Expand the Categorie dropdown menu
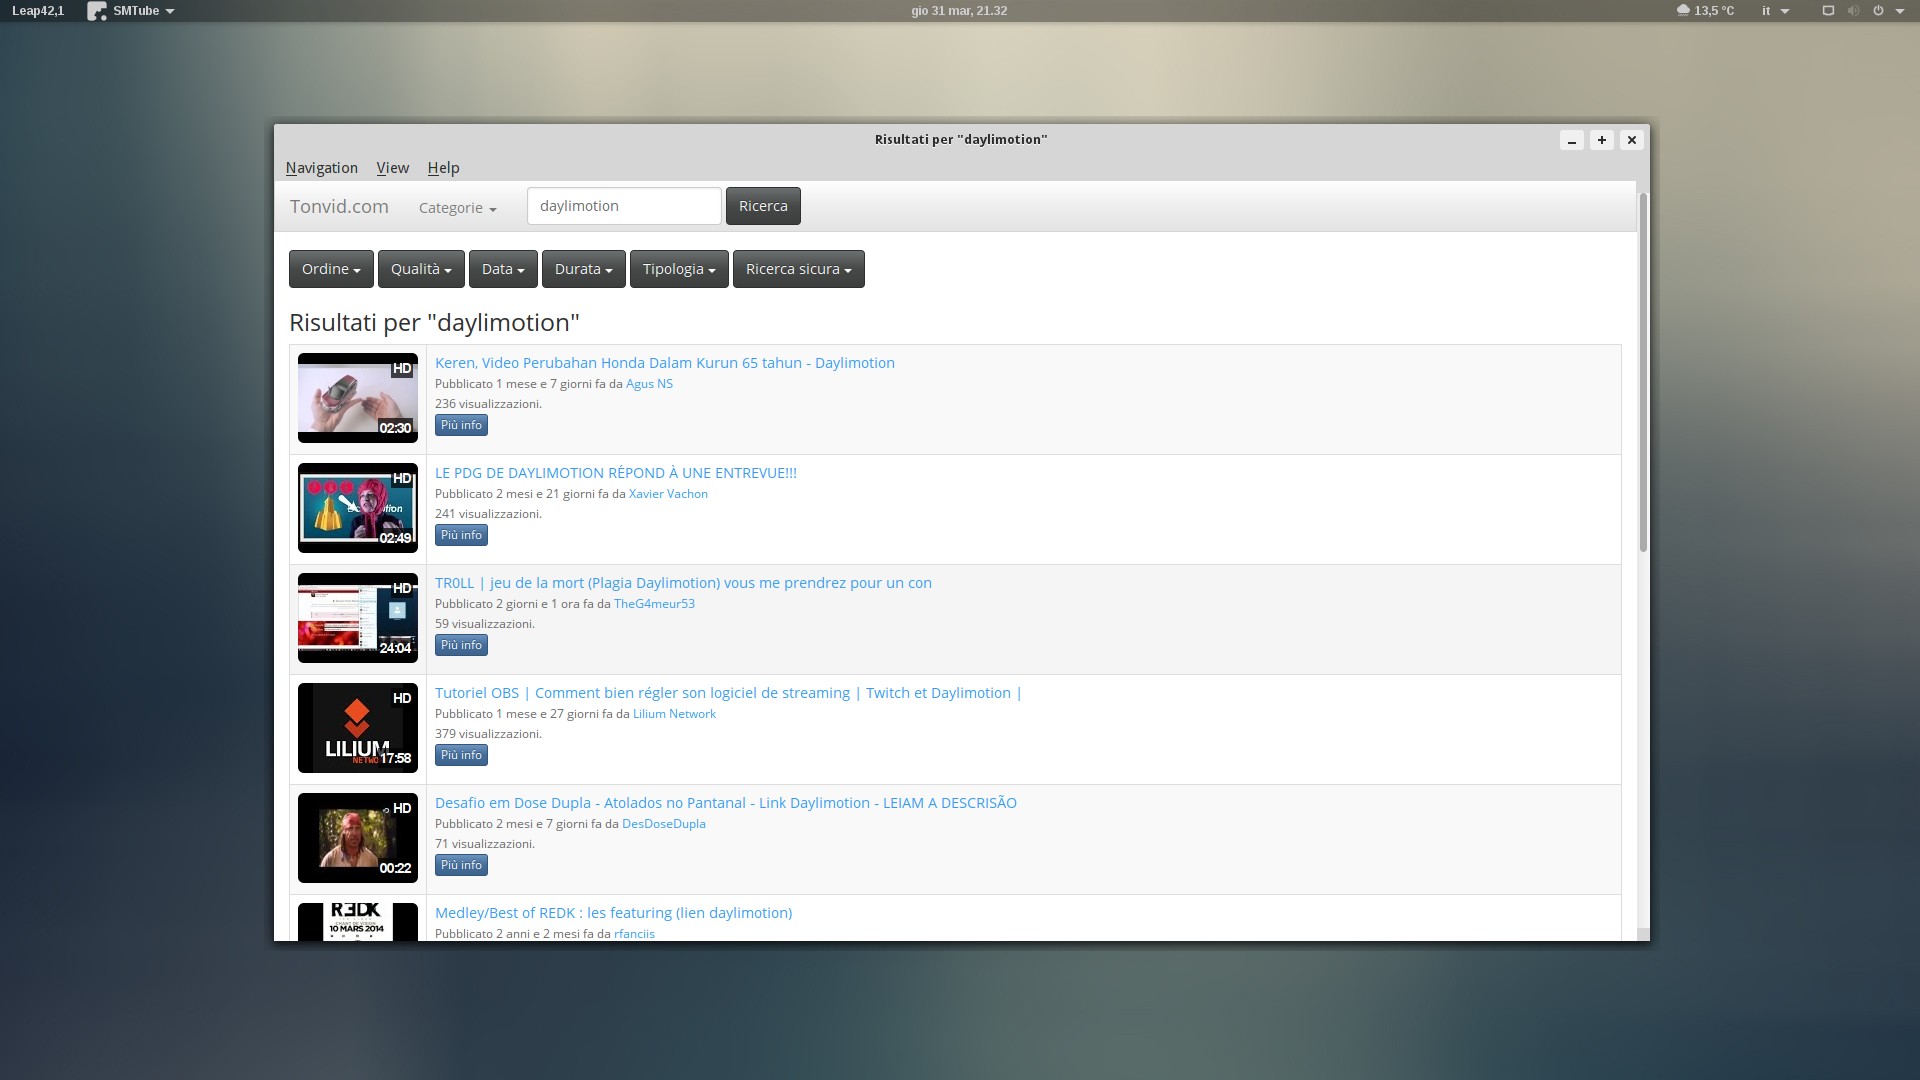Viewport: 1920px width, 1080px height. pyautogui.click(x=457, y=208)
